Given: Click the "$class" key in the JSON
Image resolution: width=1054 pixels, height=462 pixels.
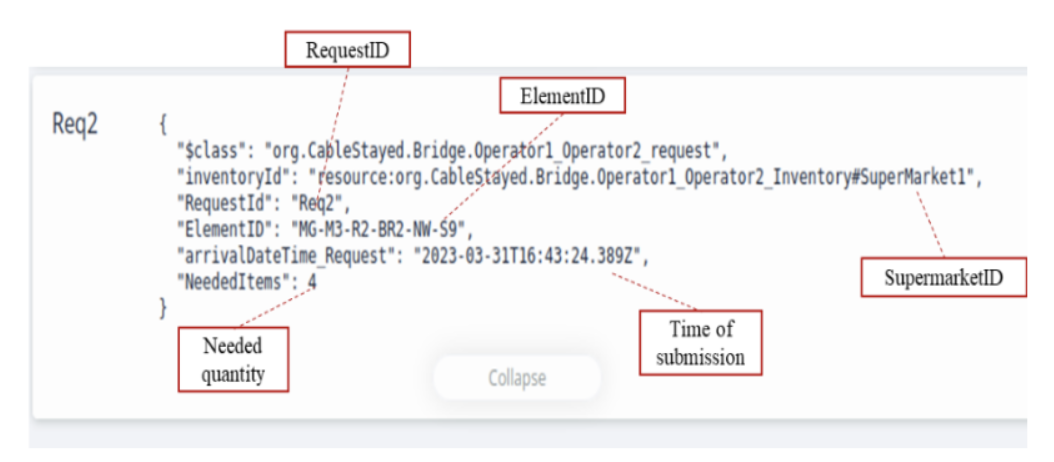Looking at the screenshot, I should click(211, 152).
